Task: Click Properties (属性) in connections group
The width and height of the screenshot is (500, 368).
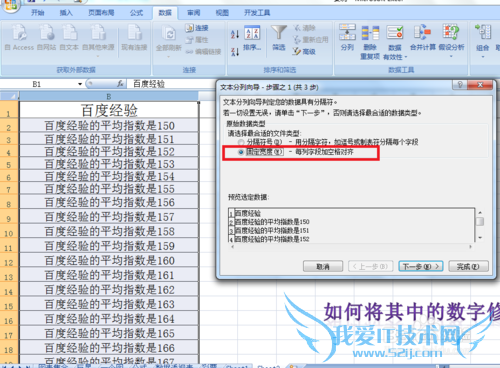Action: tap(197, 40)
